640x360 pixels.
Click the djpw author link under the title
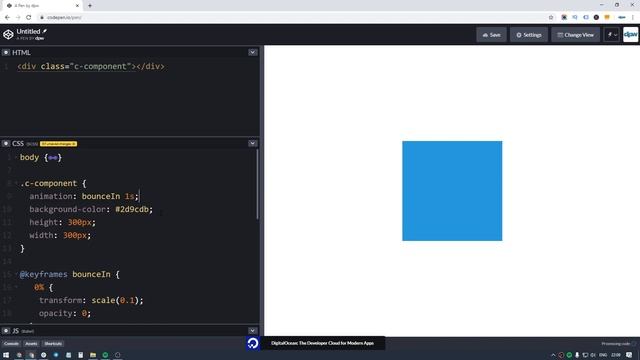tap(40, 38)
